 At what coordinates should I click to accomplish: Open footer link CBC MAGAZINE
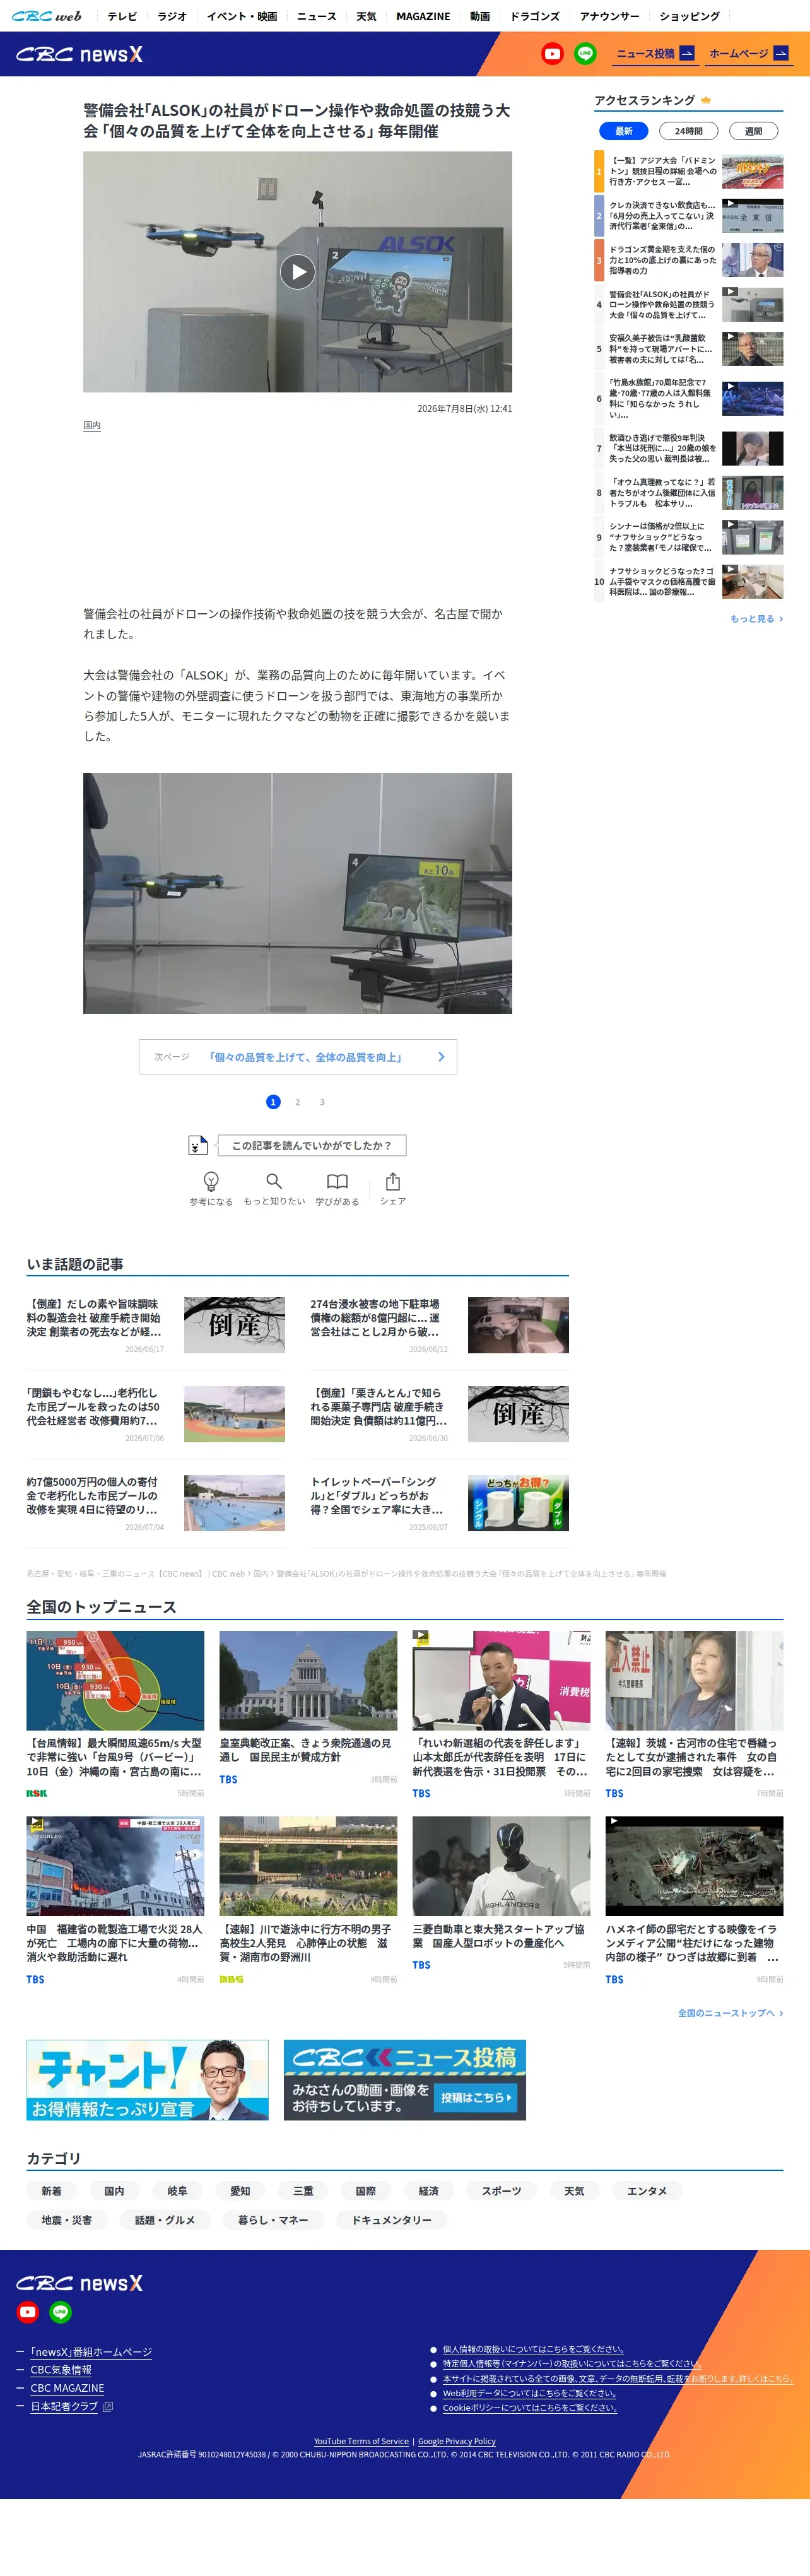tap(67, 2388)
